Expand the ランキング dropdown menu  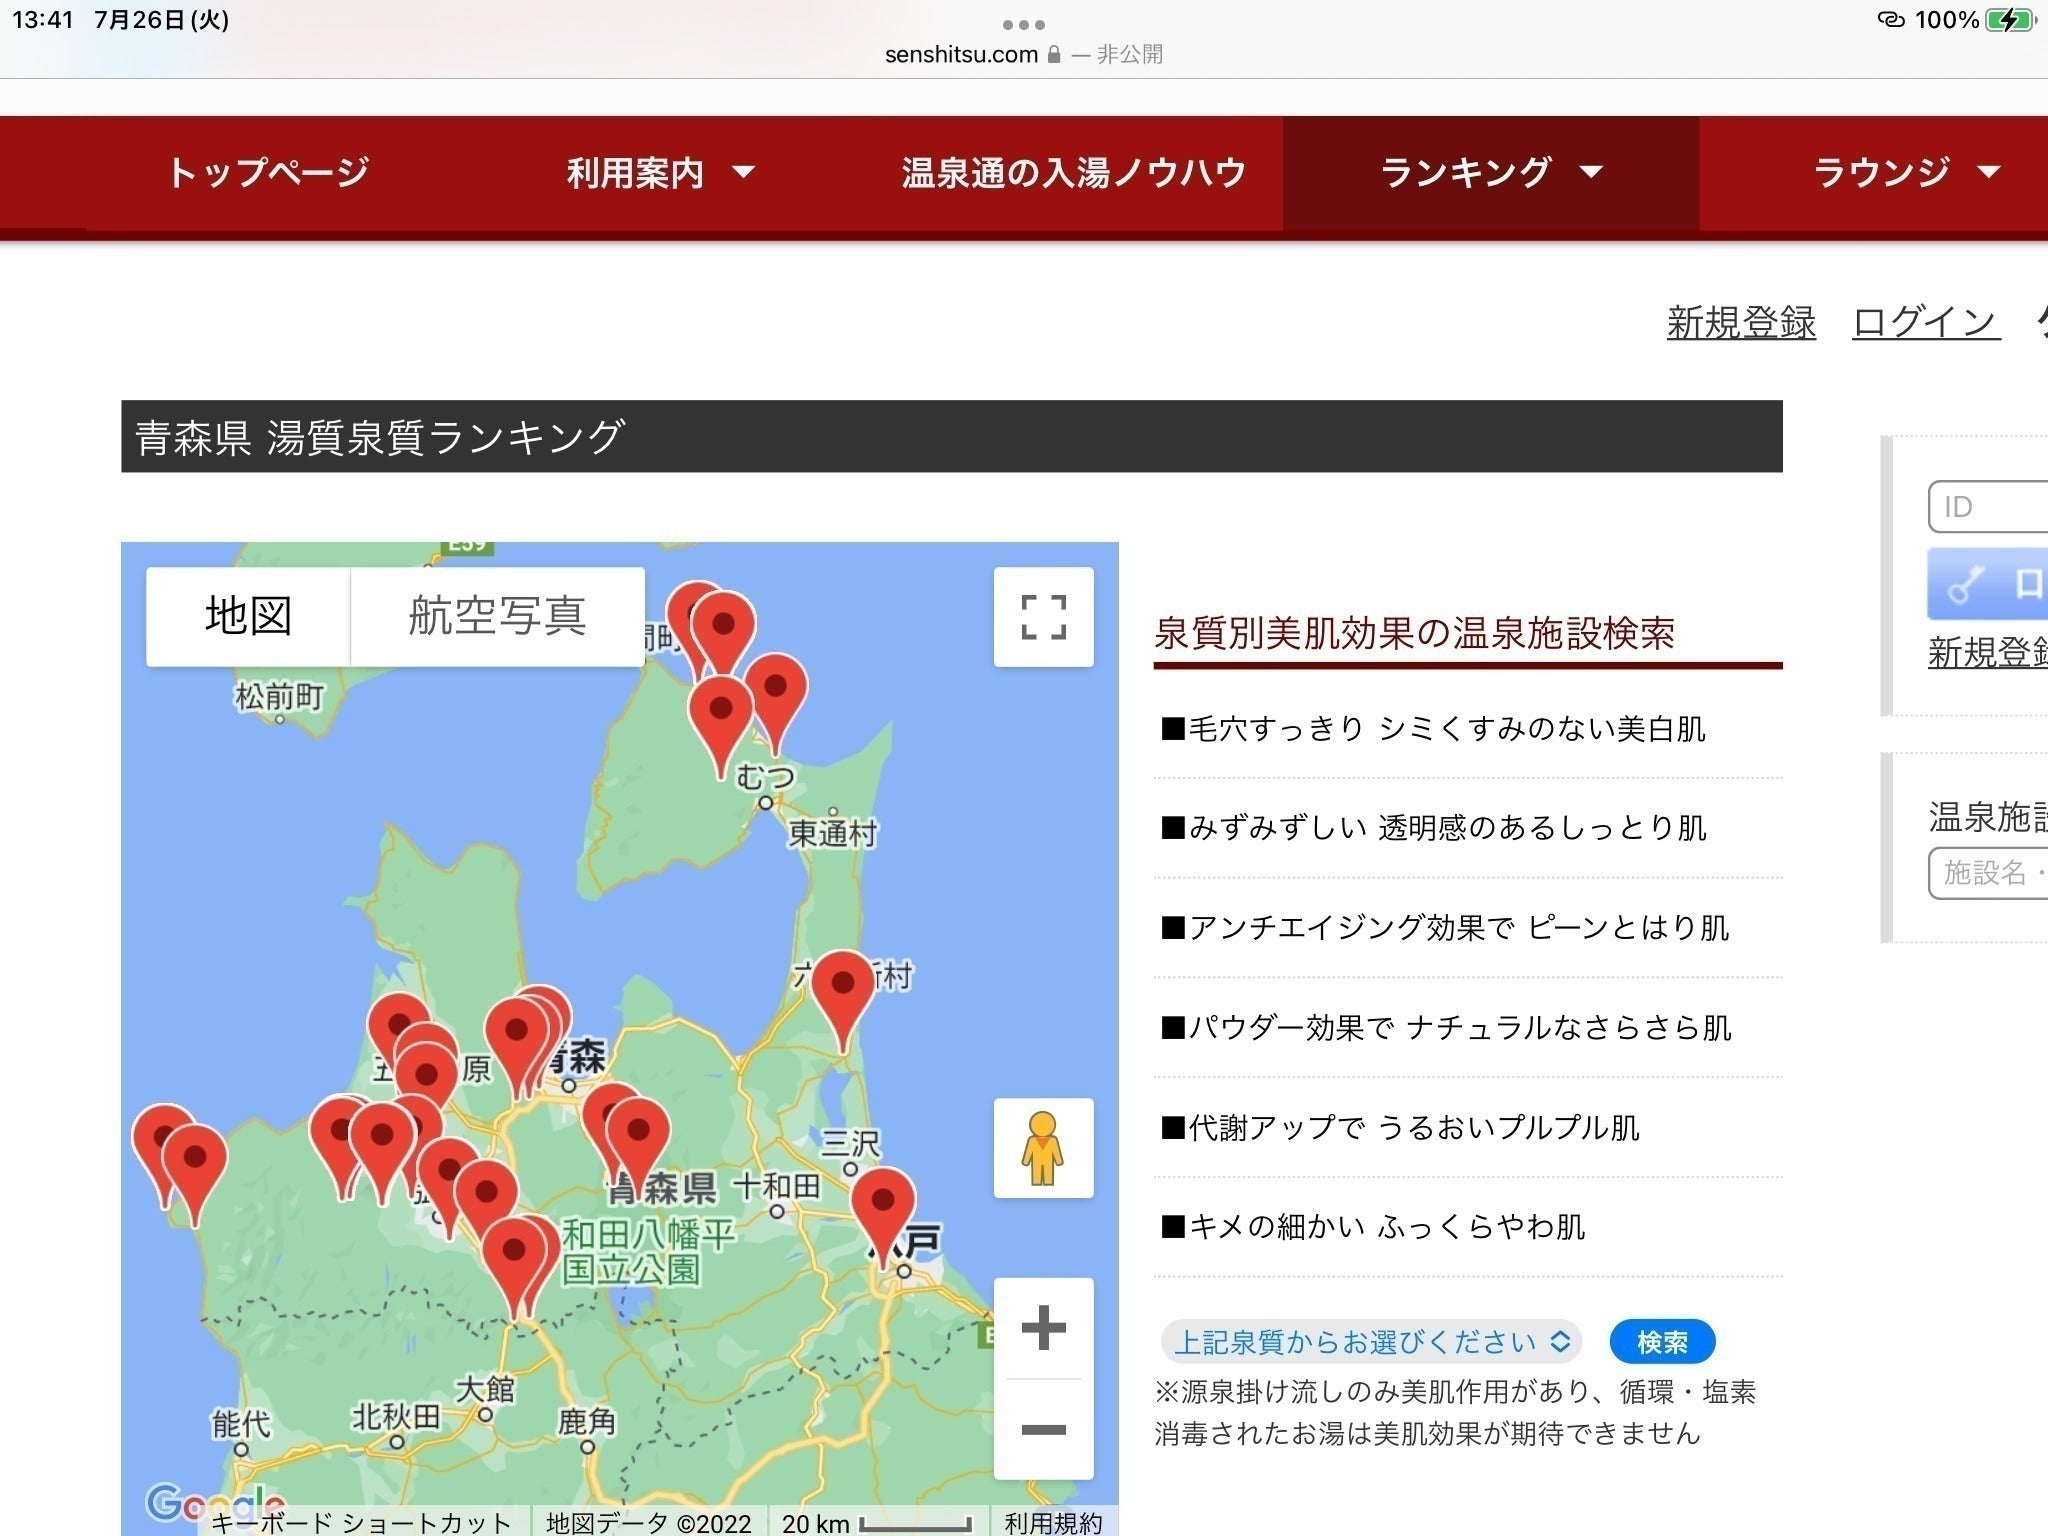1490,173
